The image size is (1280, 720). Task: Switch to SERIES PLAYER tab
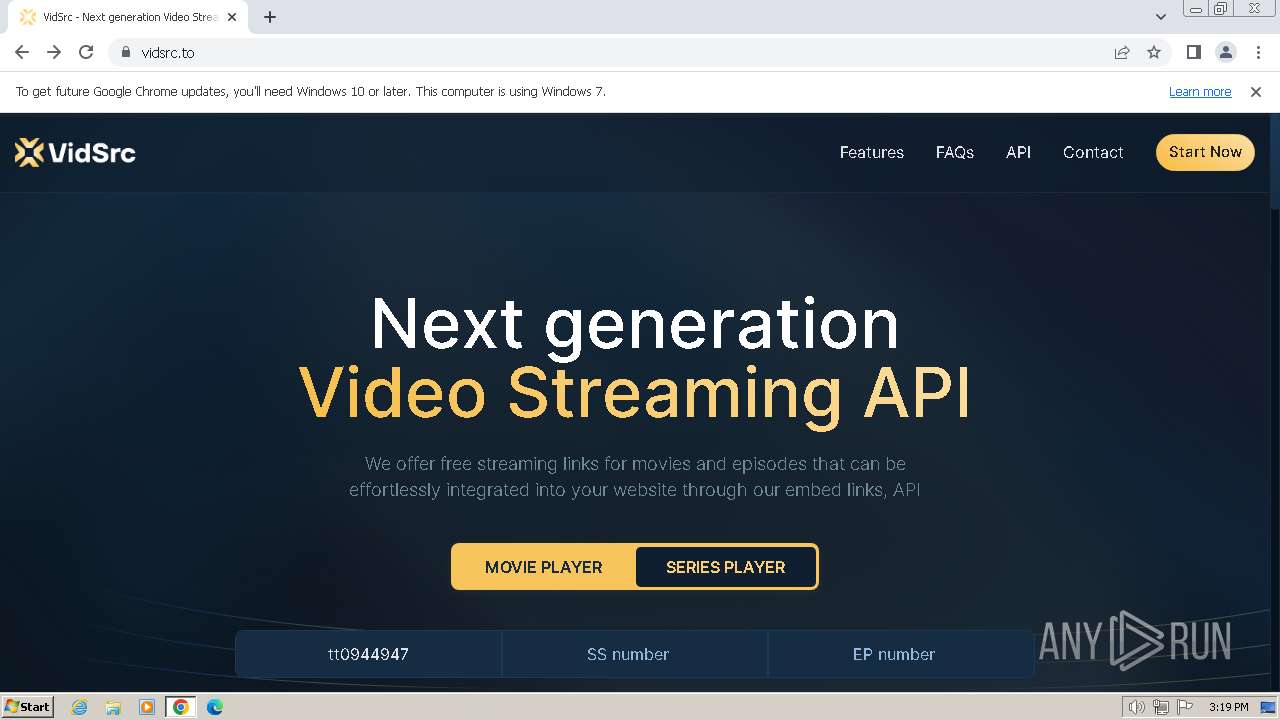click(x=726, y=567)
